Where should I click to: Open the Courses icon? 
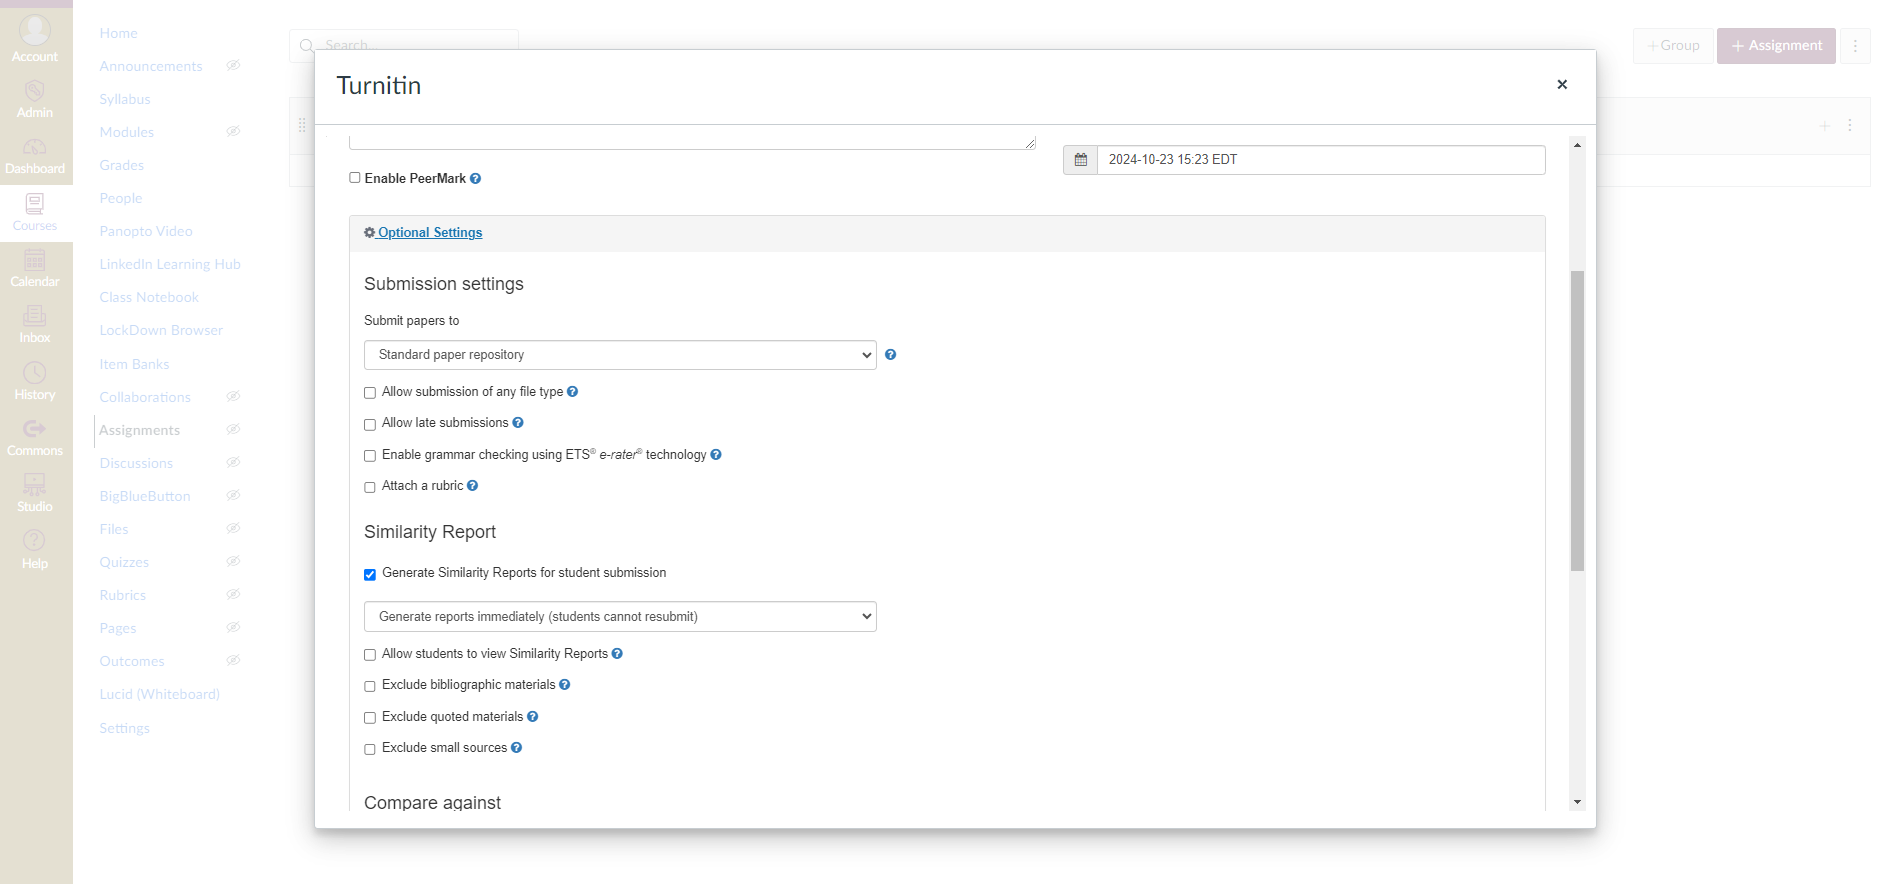[x=35, y=204]
